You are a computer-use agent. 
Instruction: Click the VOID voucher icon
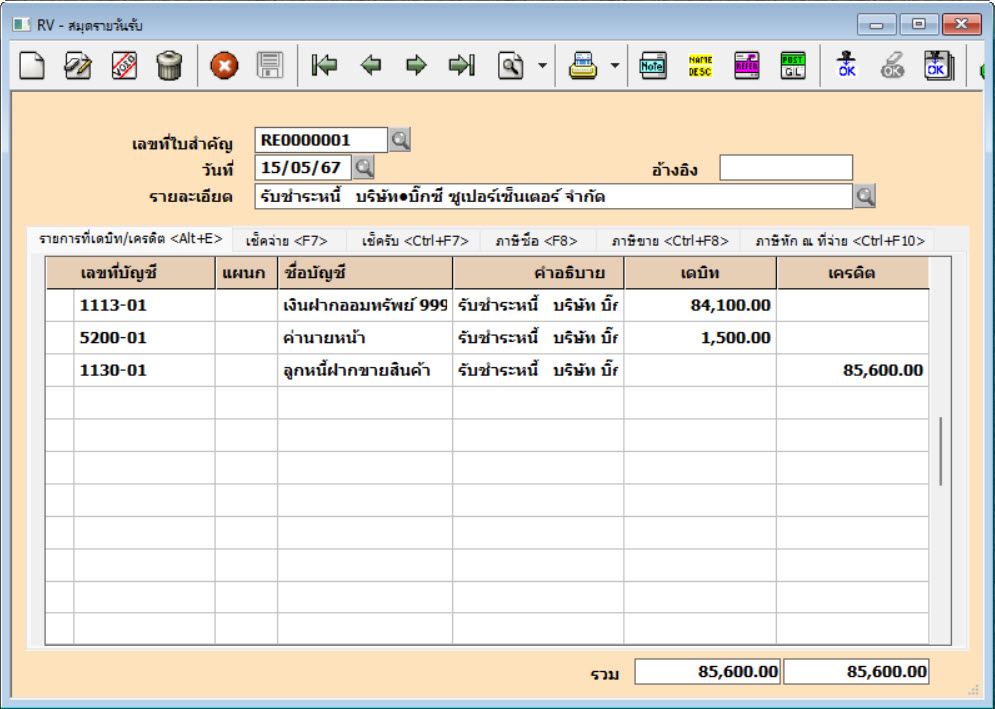point(124,65)
